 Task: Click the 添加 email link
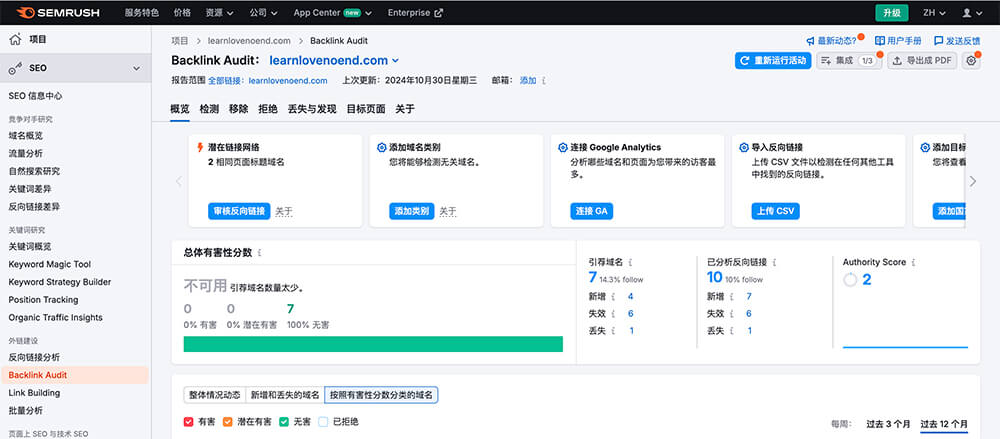pyautogui.click(x=528, y=81)
